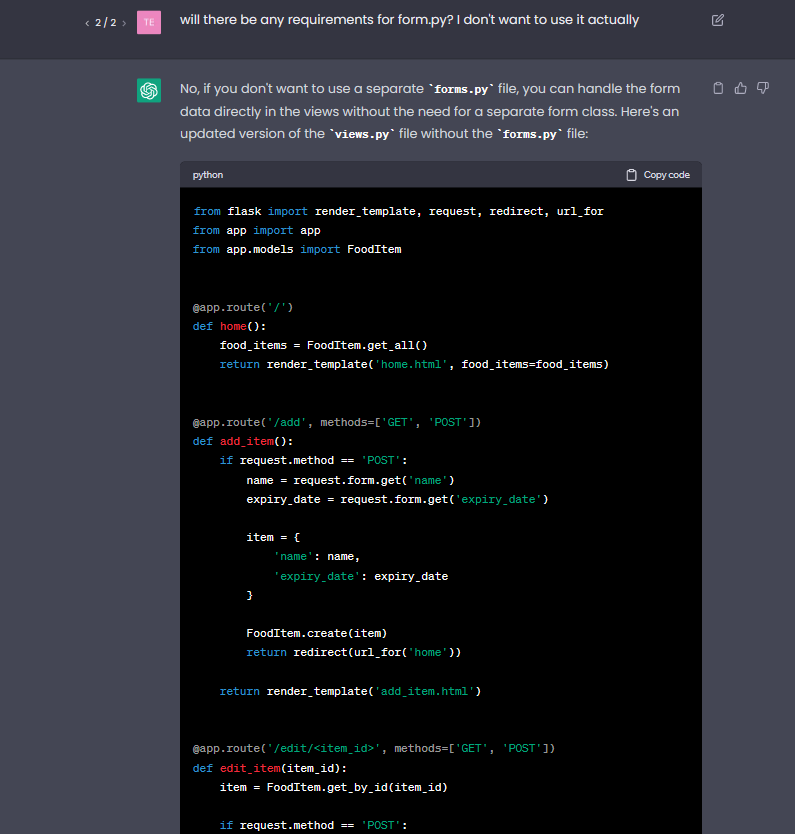
Task: Click the left chevron to view previous response
Action: pos(87,21)
